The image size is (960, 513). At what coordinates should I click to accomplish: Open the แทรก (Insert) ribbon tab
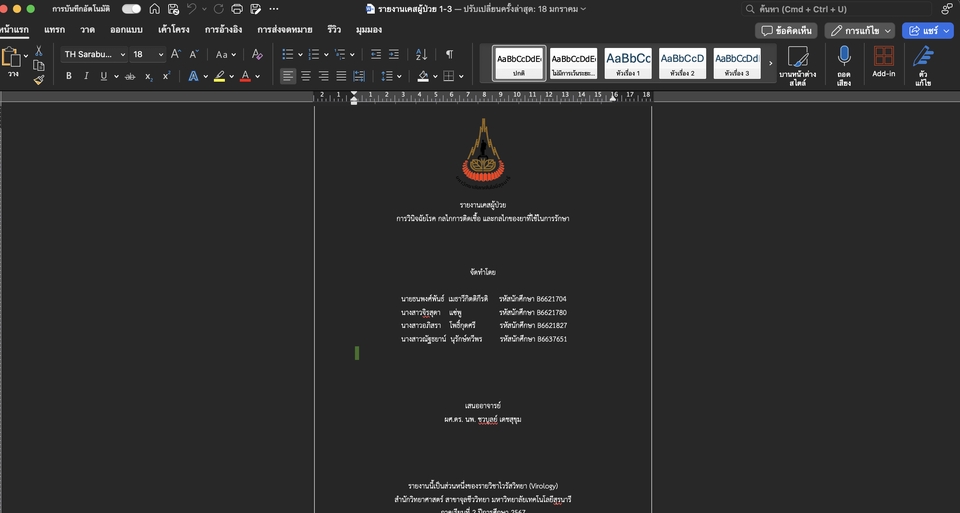click(54, 29)
